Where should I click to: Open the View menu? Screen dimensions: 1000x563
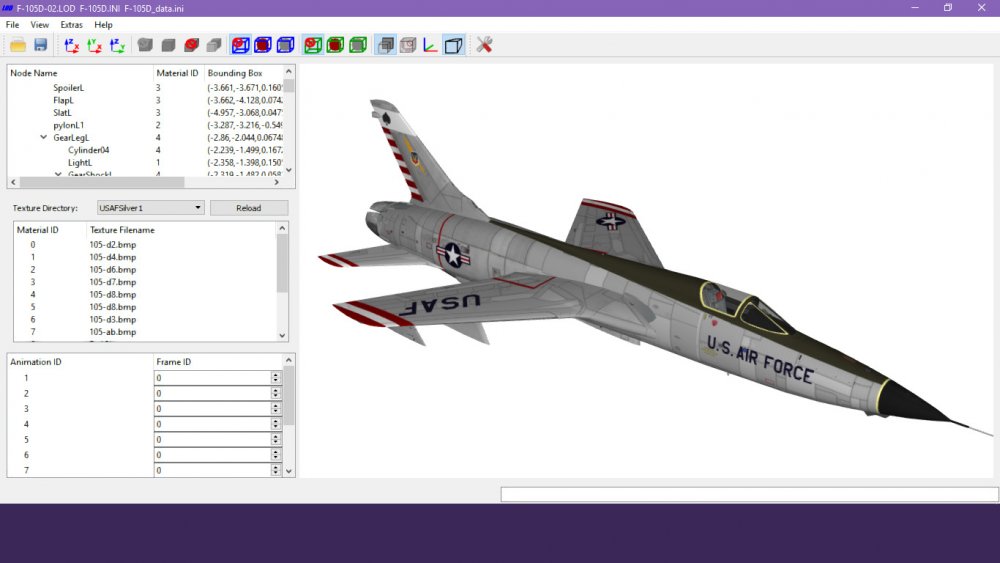pos(40,25)
